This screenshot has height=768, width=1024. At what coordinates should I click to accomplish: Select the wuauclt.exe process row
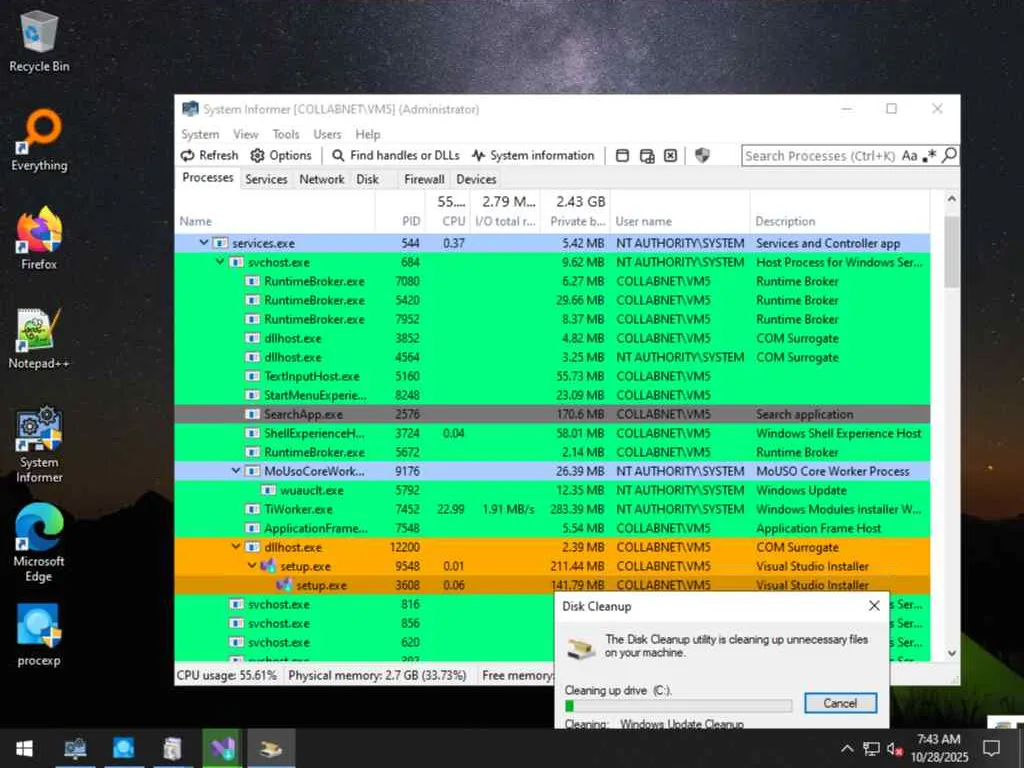(552, 490)
